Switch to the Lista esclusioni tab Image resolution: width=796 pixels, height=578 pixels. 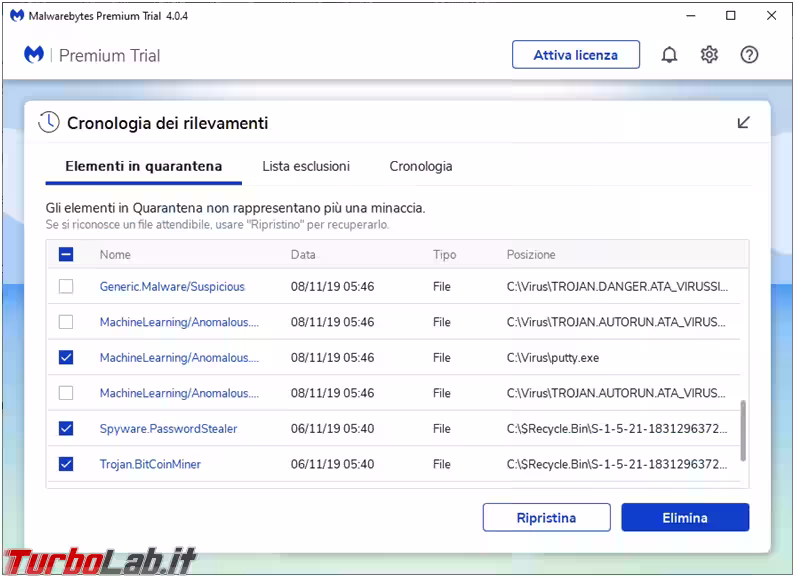tap(306, 166)
